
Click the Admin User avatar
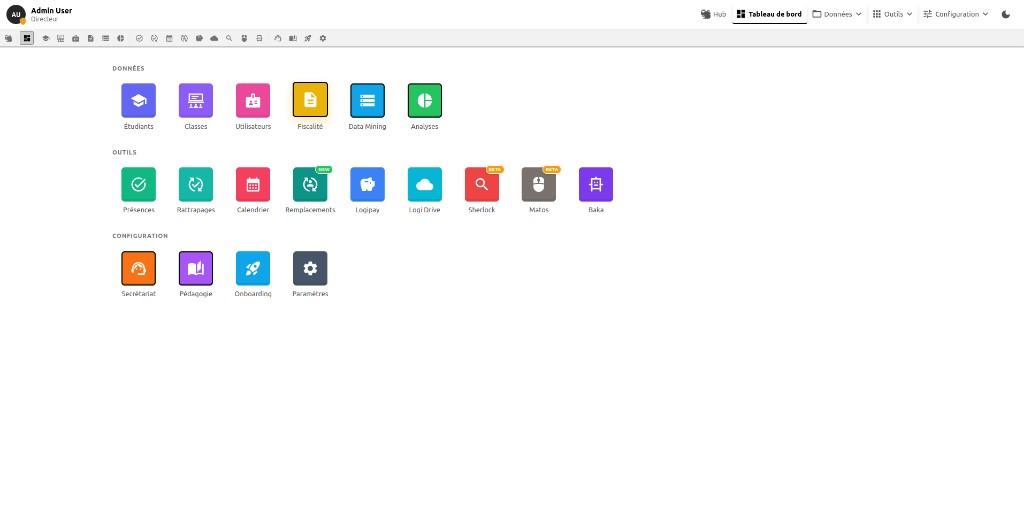tap(16, 14)
